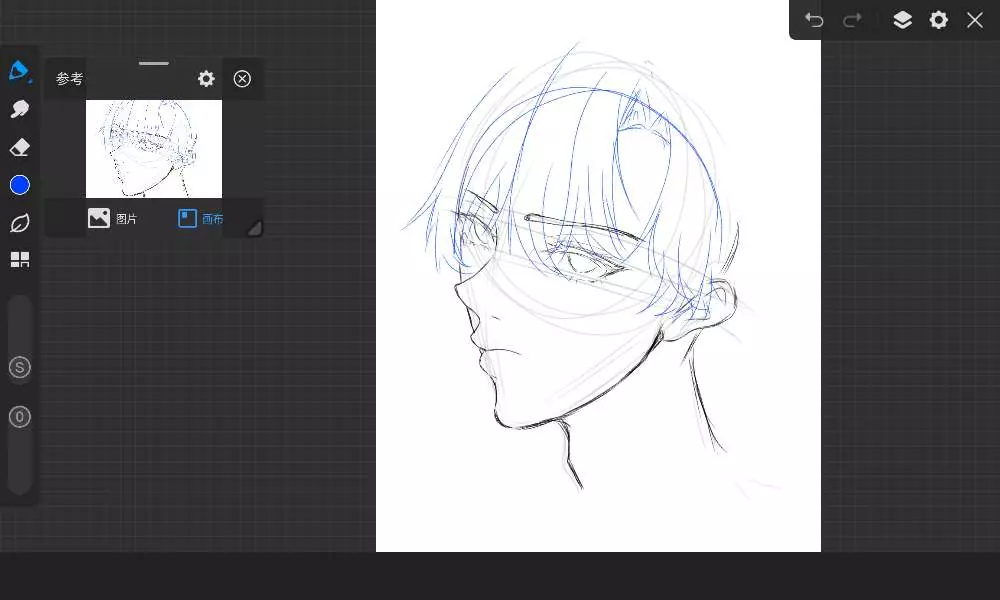
Task: Open the four-square grid tool icon
Action: (x=19, y=260)
